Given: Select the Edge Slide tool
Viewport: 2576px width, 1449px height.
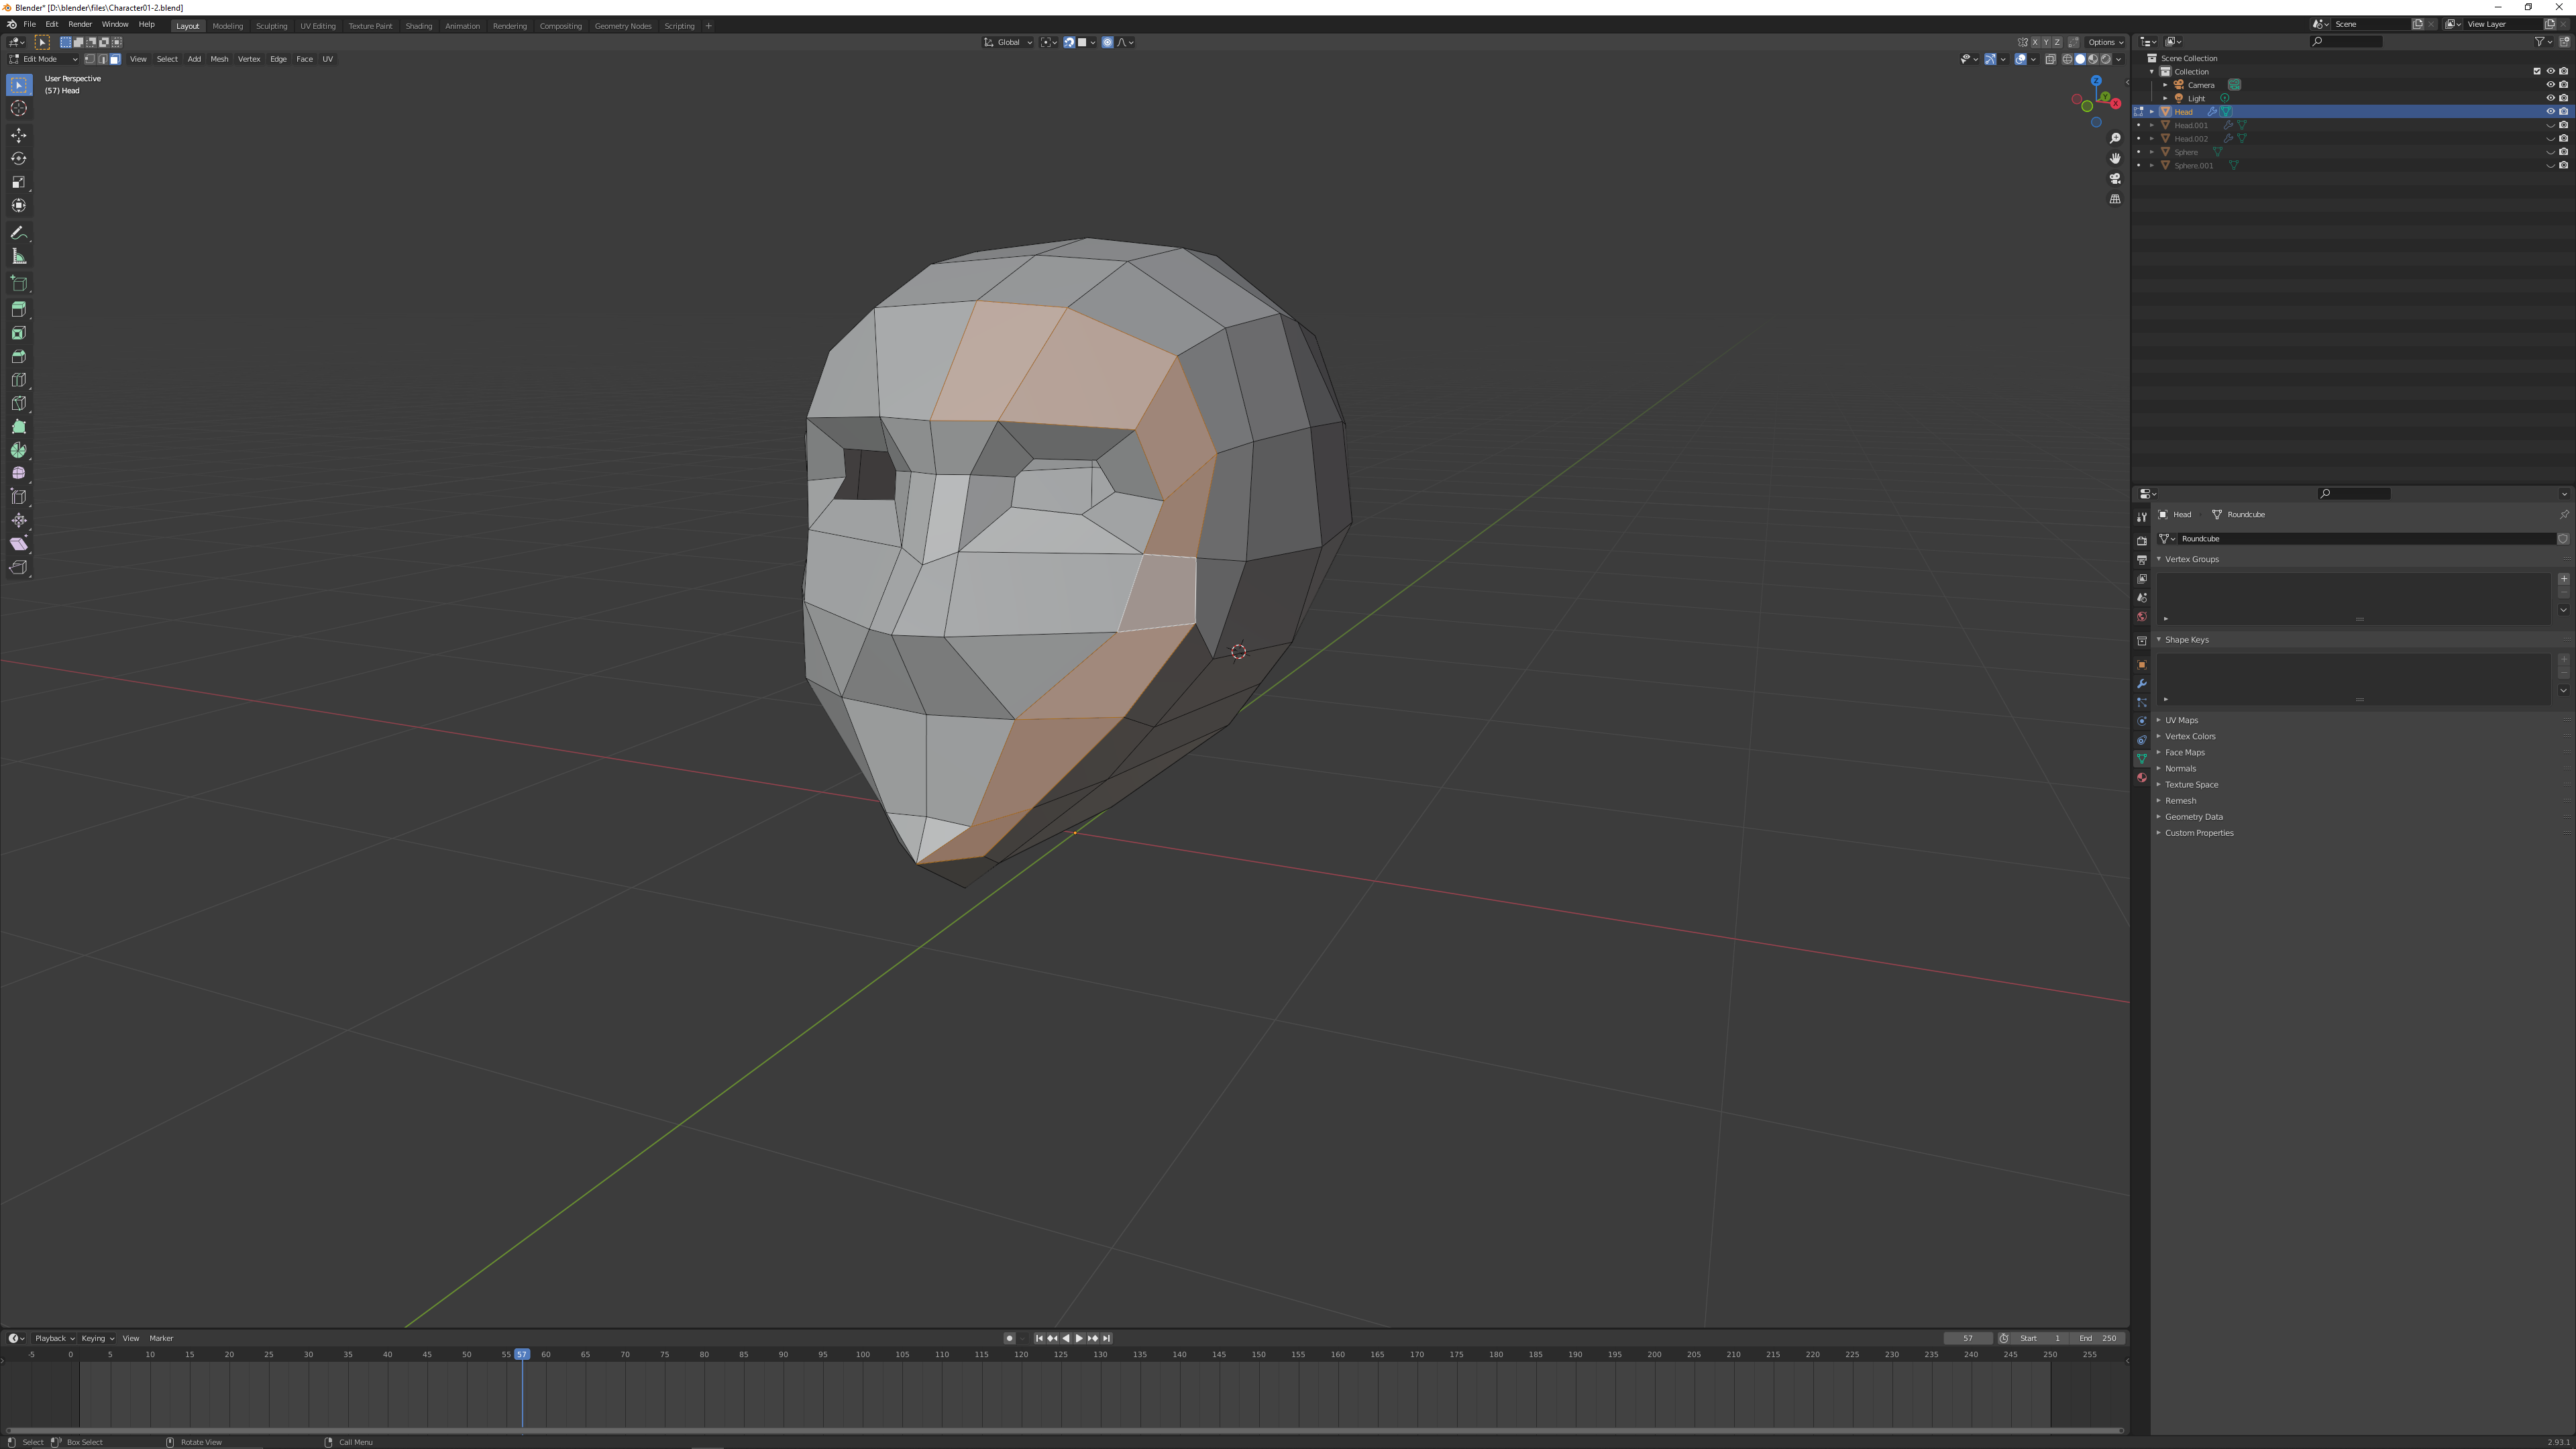Looking at the screenshot, I should [19, 497].
